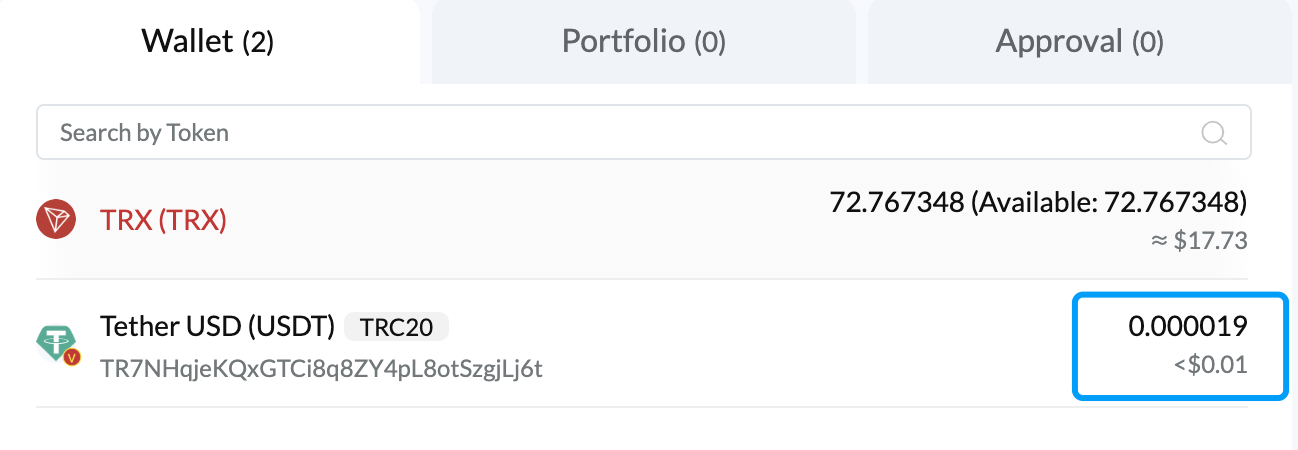
Task: Click the magnifier search icon
Action: point(1213,133)
